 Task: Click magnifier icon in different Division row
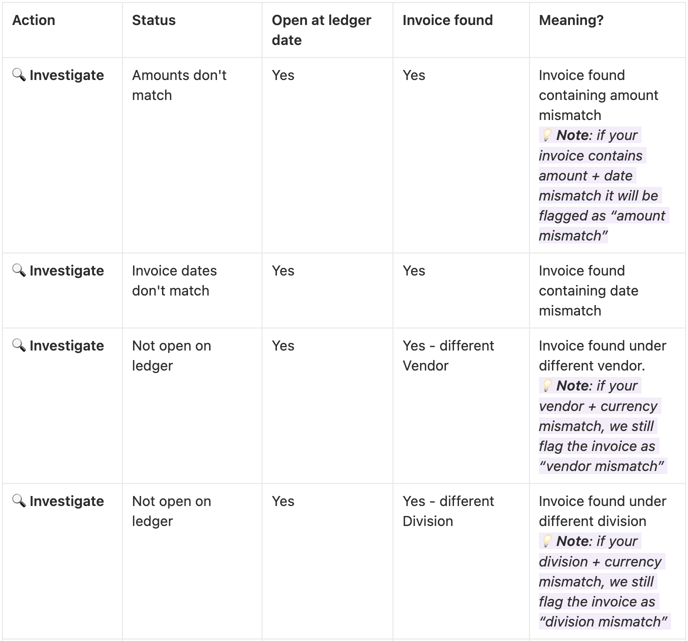pyautogui.click(x=19, y=501)
